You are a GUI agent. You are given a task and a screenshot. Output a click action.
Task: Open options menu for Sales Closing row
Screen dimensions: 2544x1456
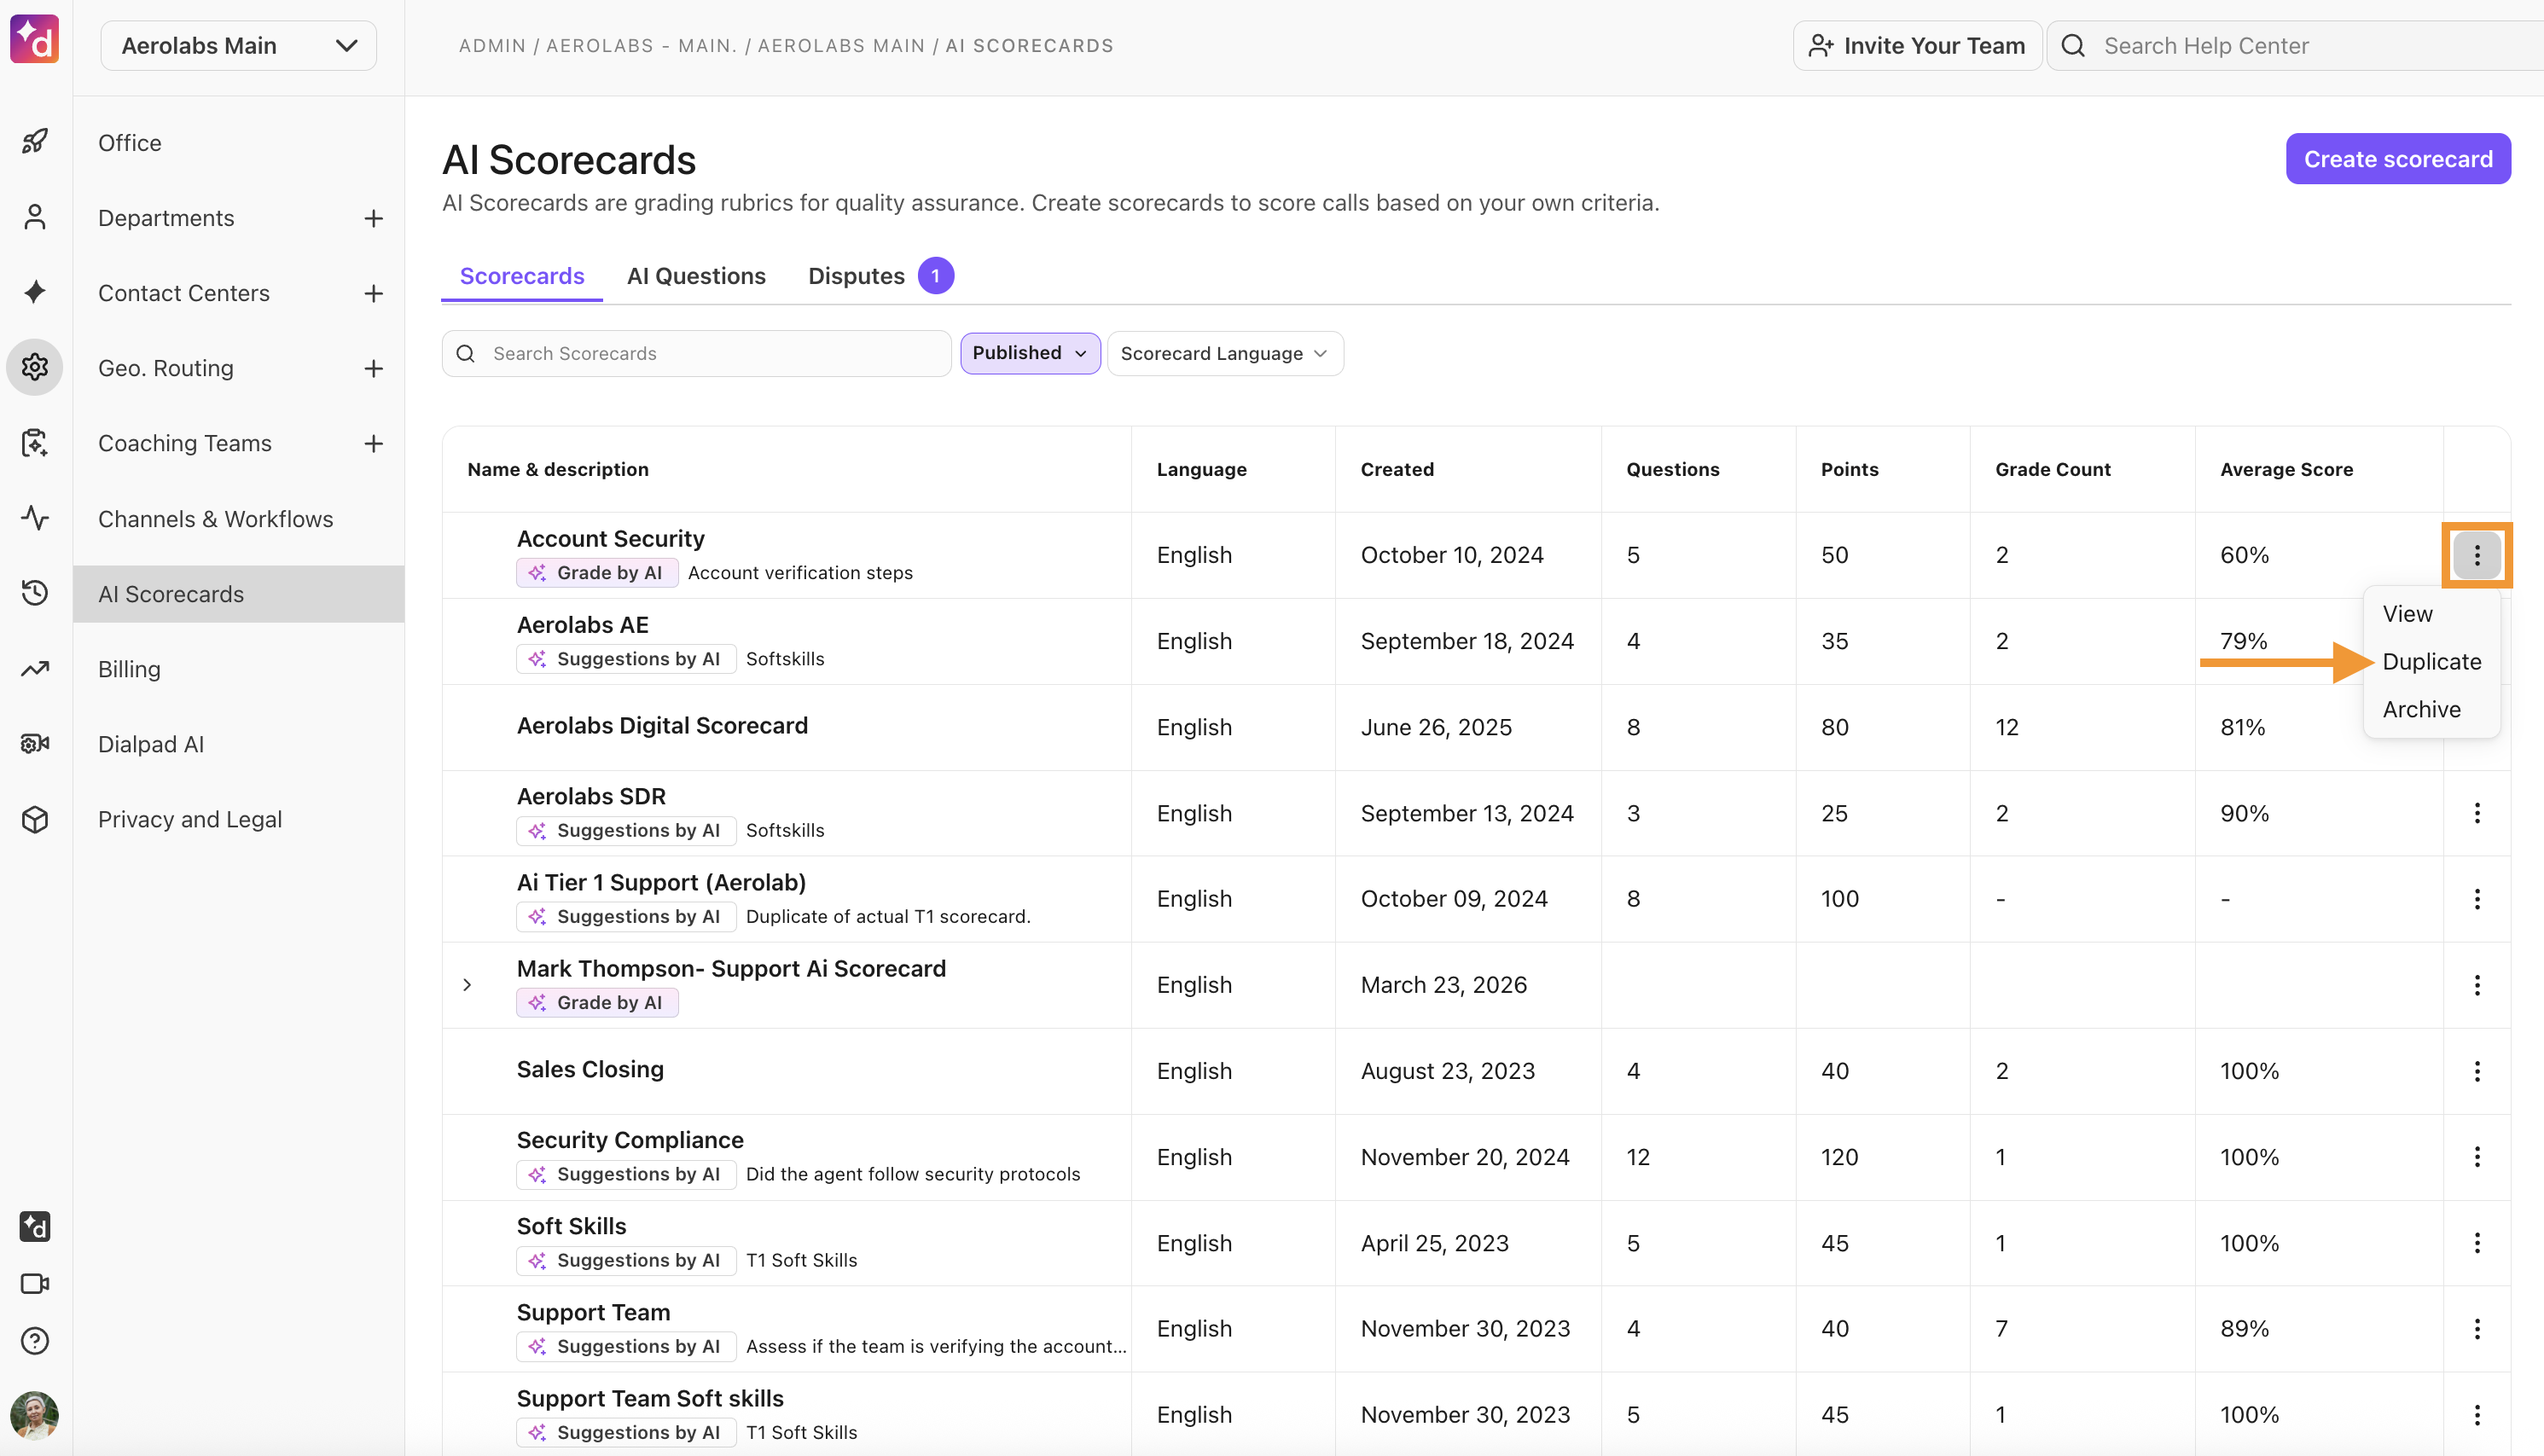pyautogui.click(x=2477, y=1071)
